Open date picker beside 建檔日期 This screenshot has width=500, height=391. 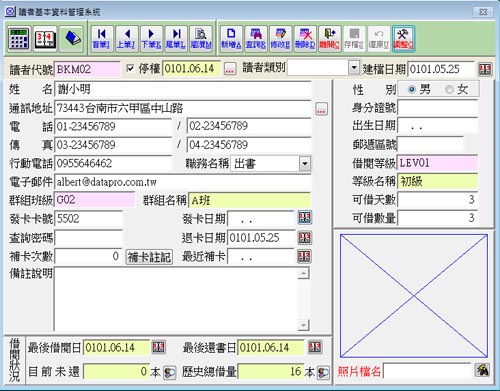(485, 69)
